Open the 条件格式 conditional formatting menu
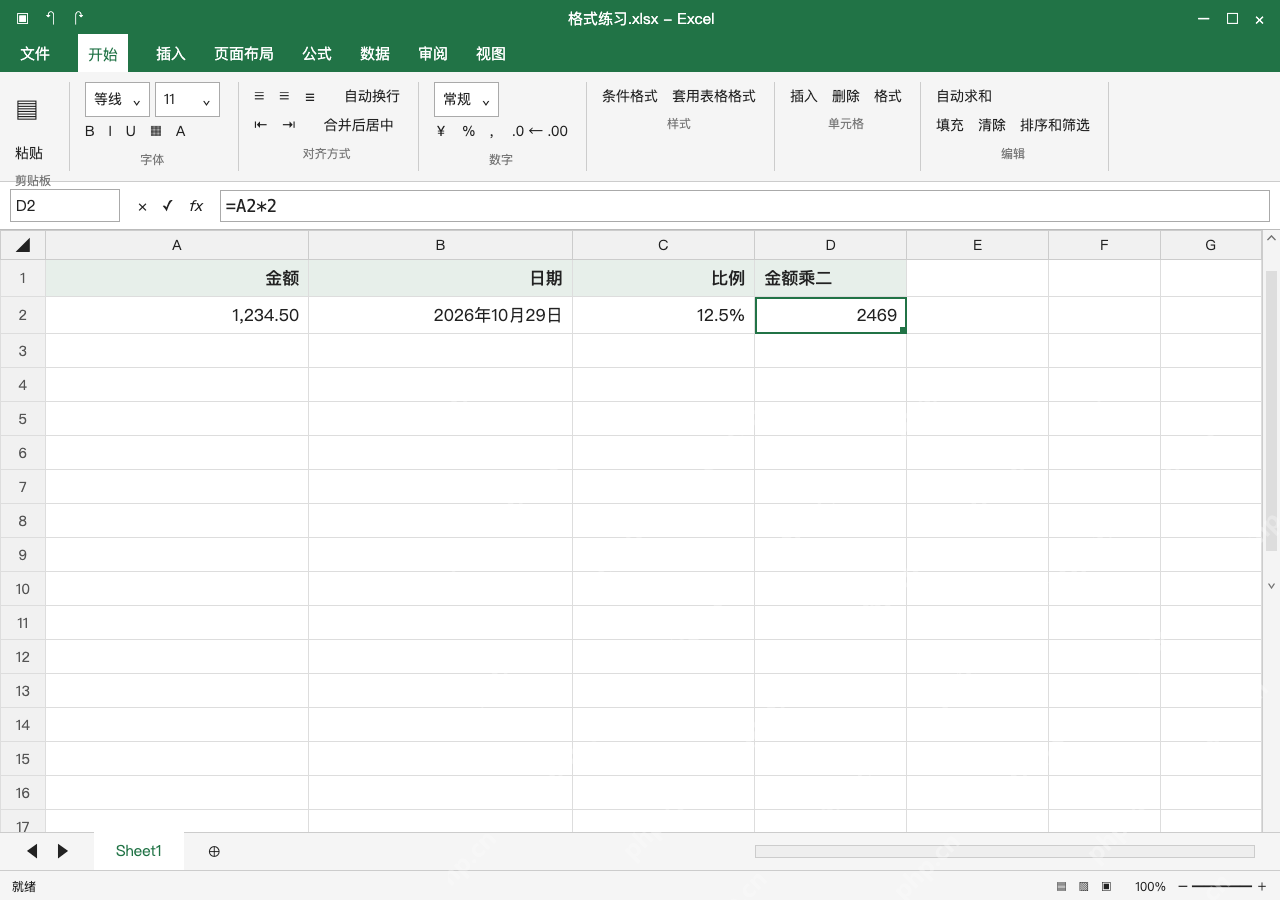This screenshot has width=1280, height=900. click(630, 96)
